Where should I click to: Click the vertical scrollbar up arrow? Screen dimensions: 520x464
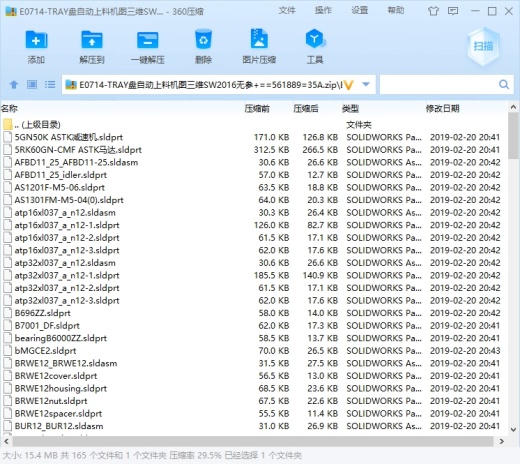click(513, 108)
